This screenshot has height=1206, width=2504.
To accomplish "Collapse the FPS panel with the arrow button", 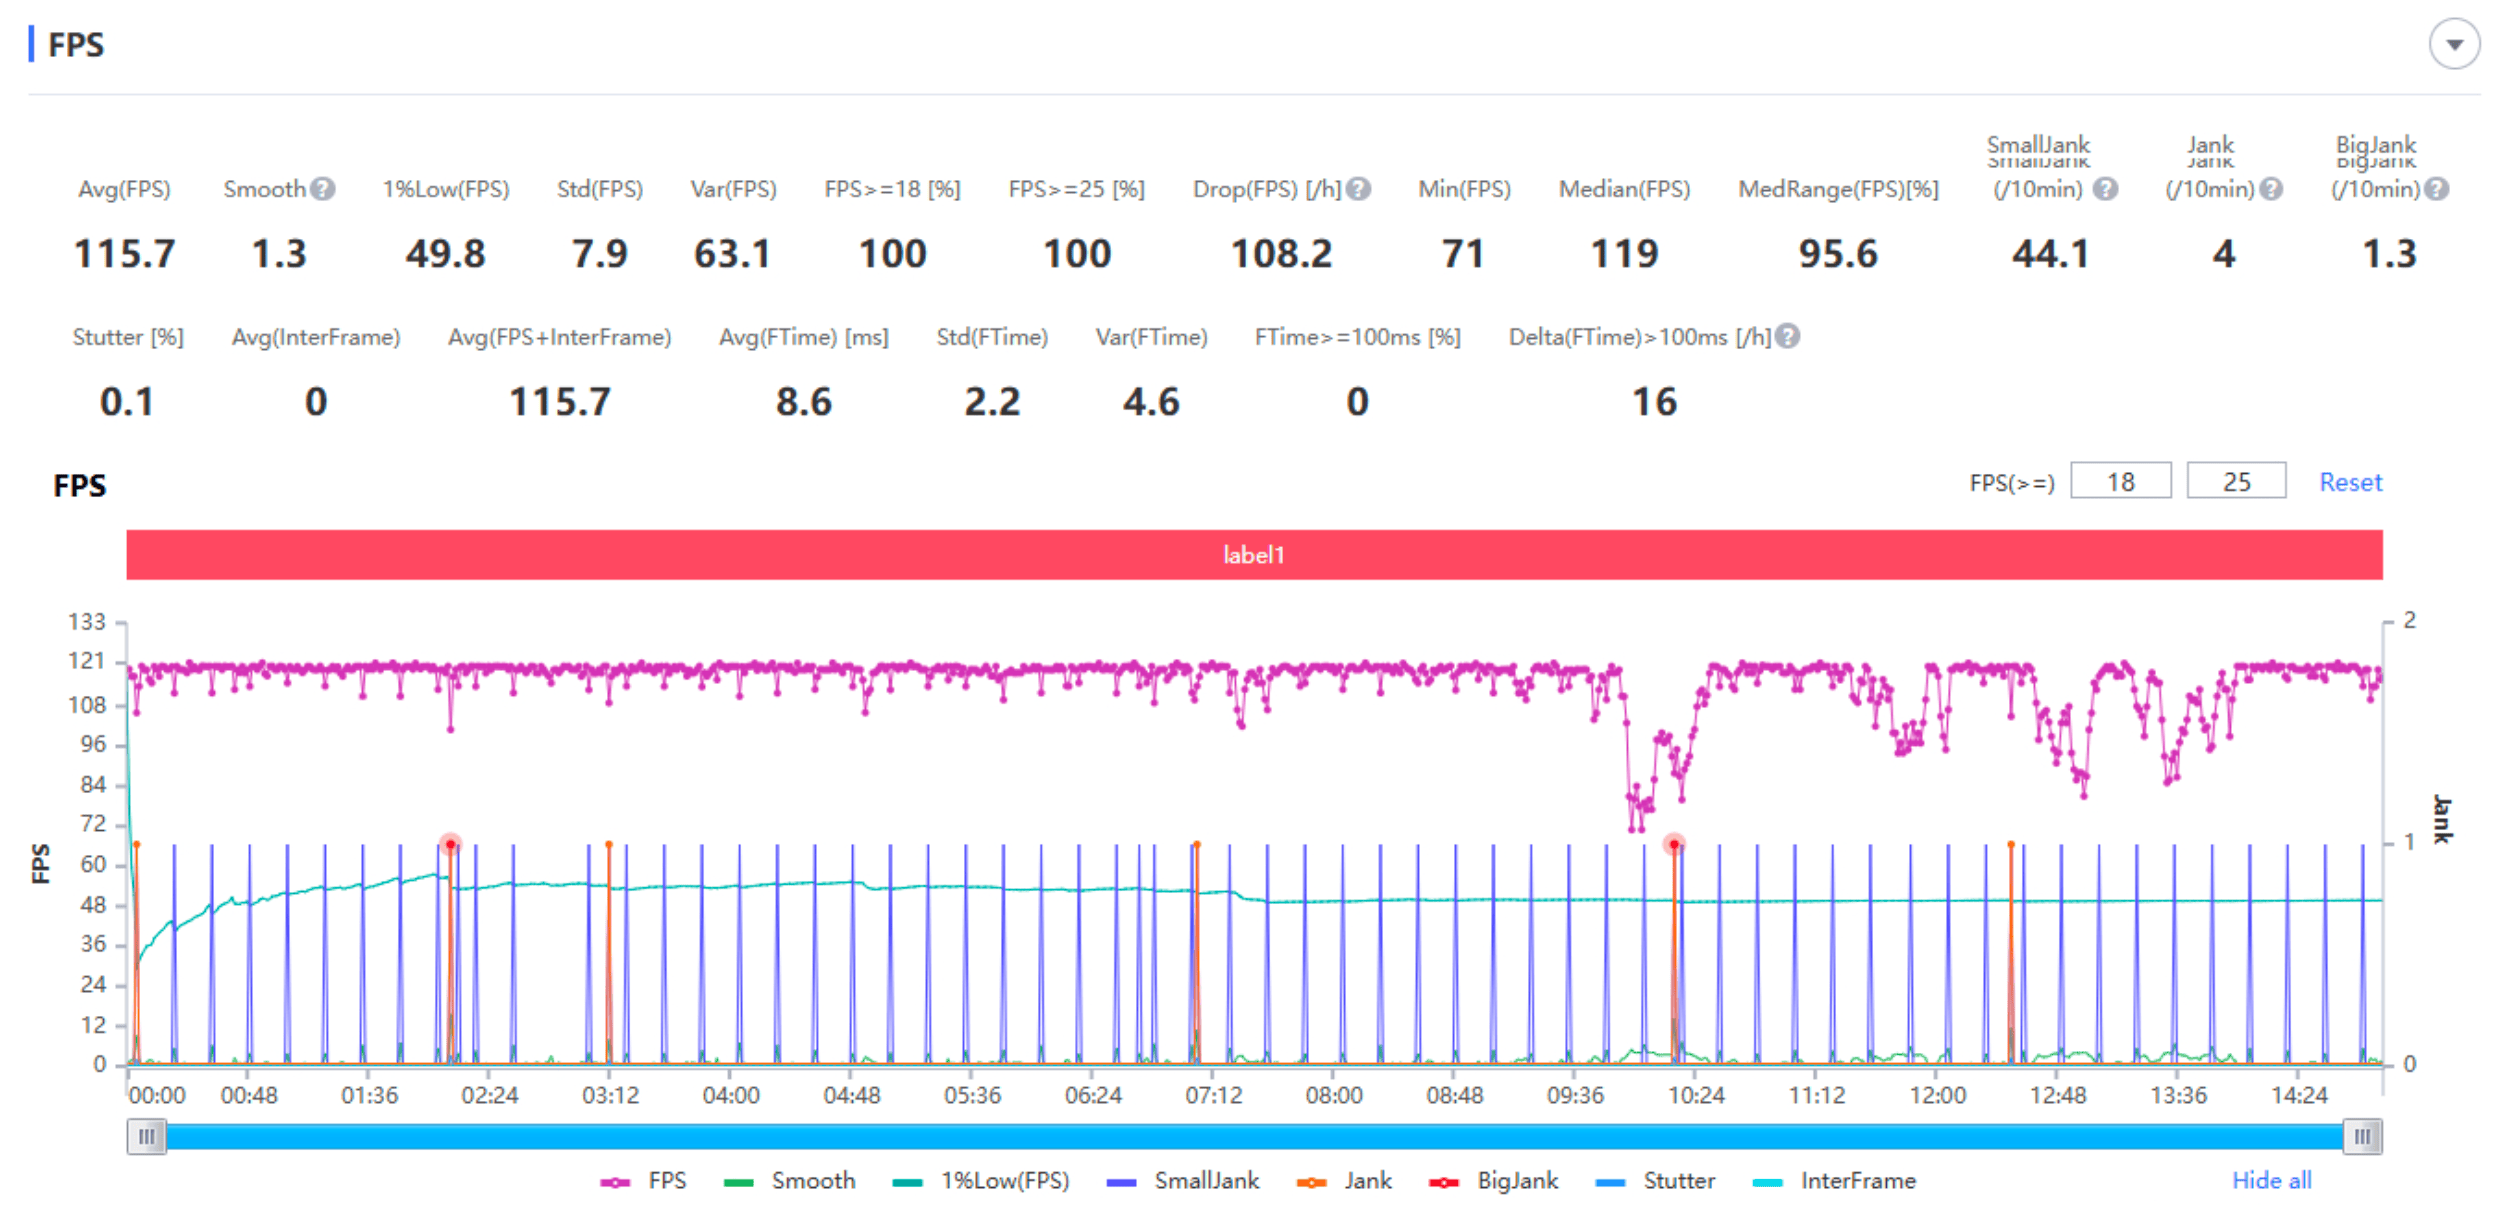I will (2453, 45).
